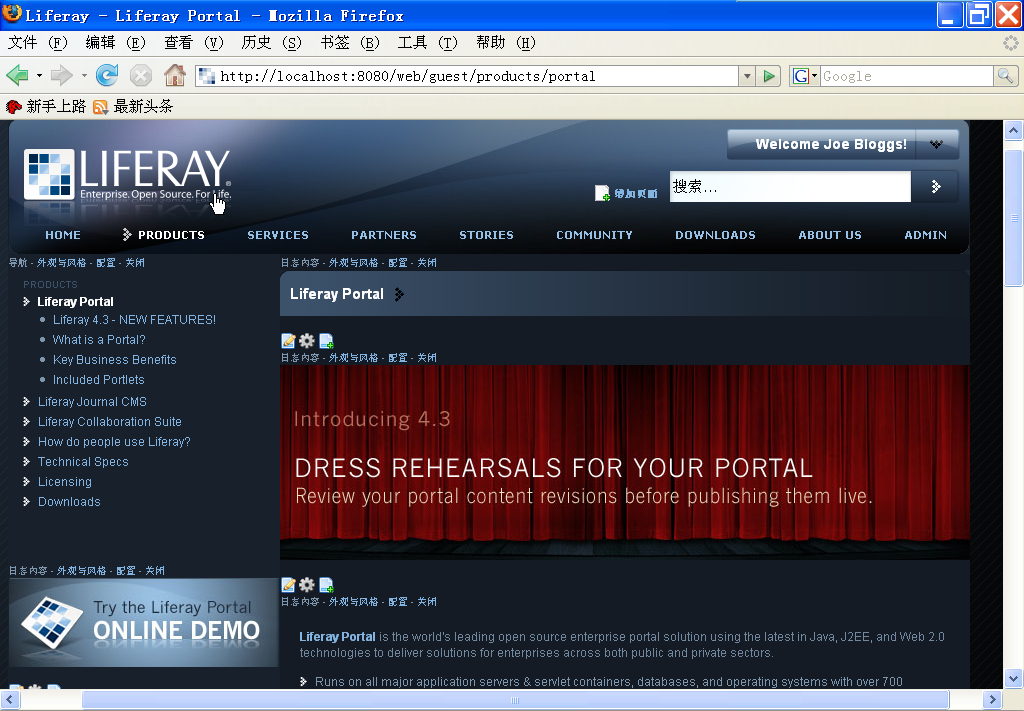Click the Try Liferay Portal Online Demo banner

click(x=143, y=622)
